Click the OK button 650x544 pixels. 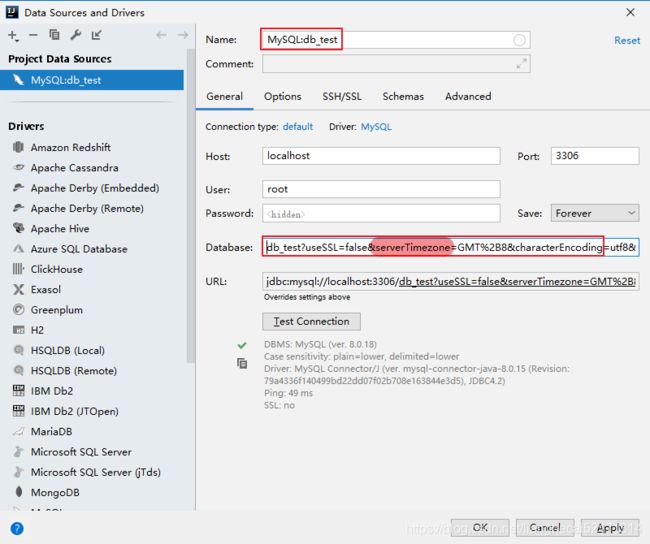[x=480, y=527]
